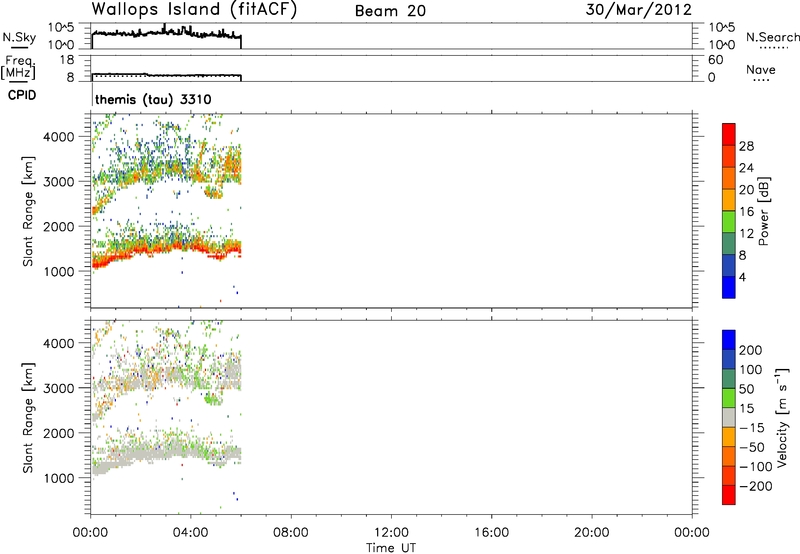Click the 'Freq. [MHz]' label
The image size is (800, 554).
(x=19, y=68)
